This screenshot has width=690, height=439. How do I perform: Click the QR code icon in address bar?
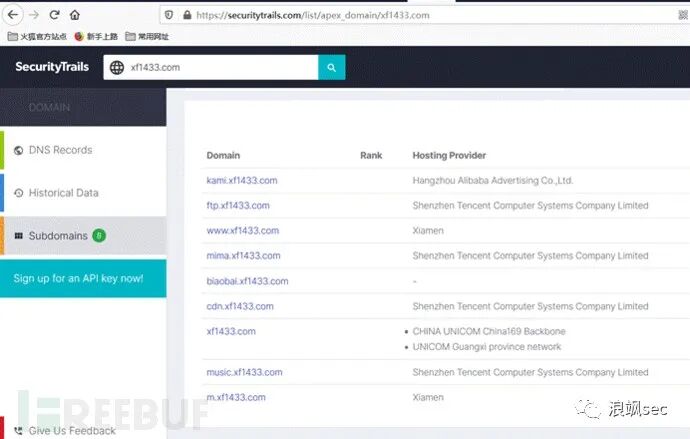coord(683,15)
